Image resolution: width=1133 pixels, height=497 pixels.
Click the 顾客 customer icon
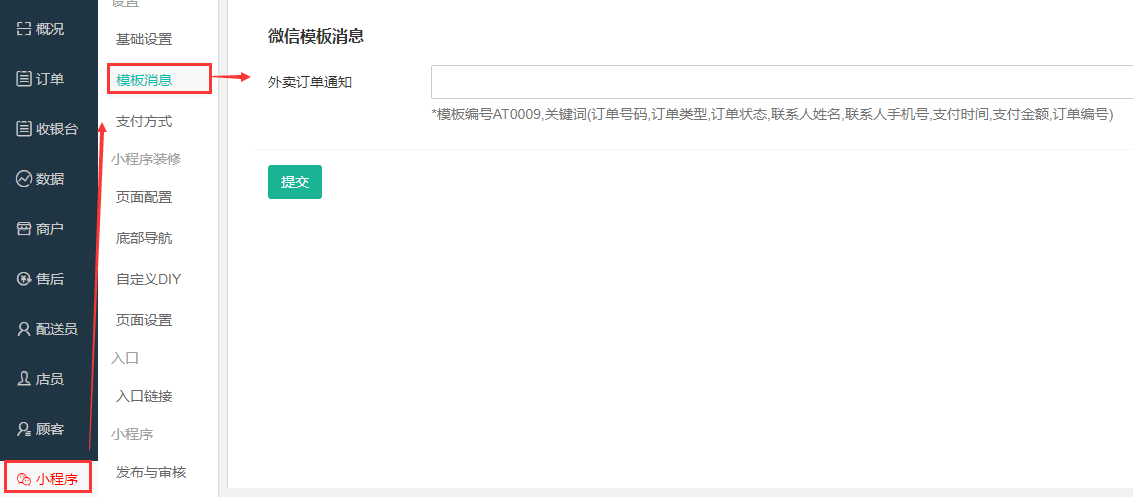tap(24, 429)
